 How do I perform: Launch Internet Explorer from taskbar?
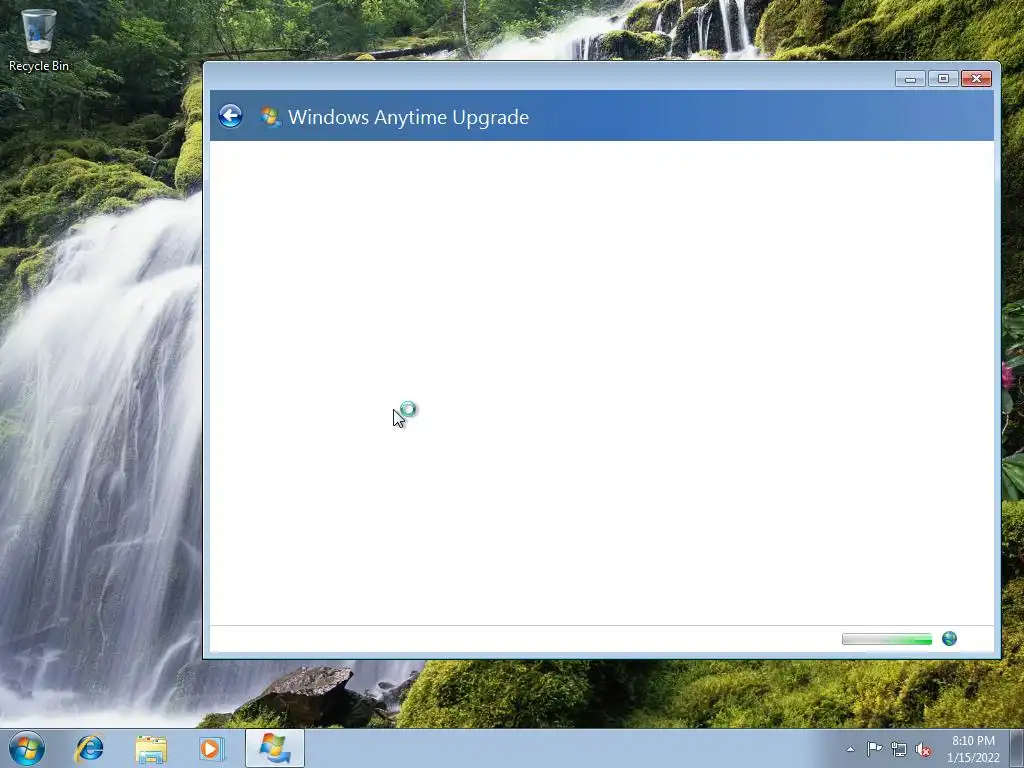(x=89, y=748)
